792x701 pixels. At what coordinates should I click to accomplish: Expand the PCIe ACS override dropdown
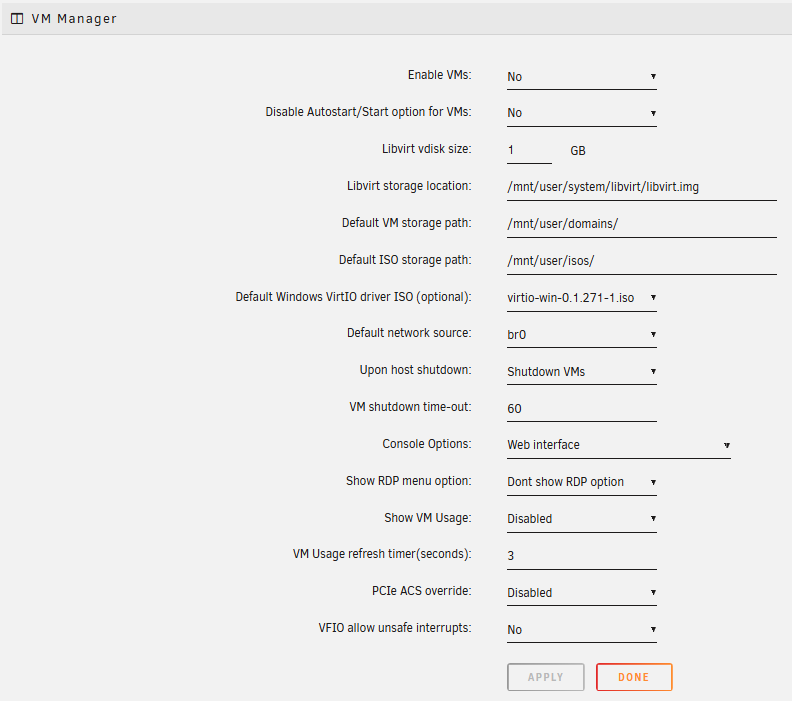(x=581, y=593)
